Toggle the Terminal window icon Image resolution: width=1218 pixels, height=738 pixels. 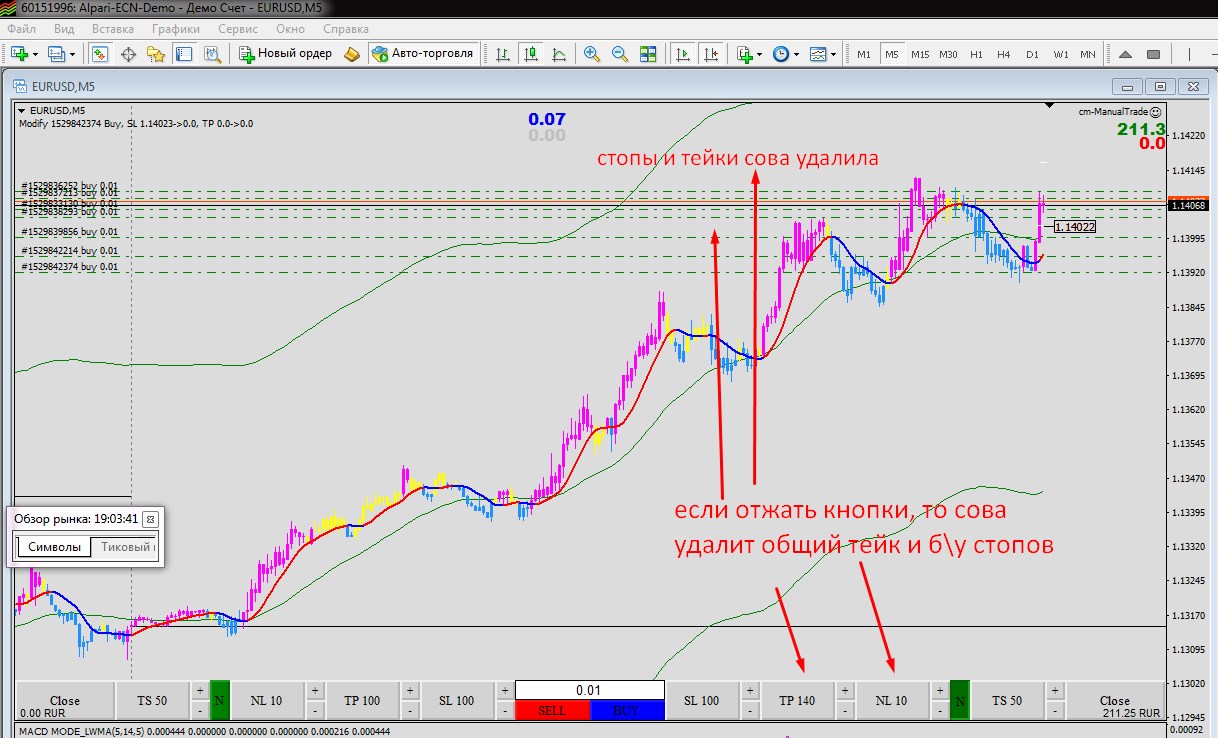tap(186, 53)
